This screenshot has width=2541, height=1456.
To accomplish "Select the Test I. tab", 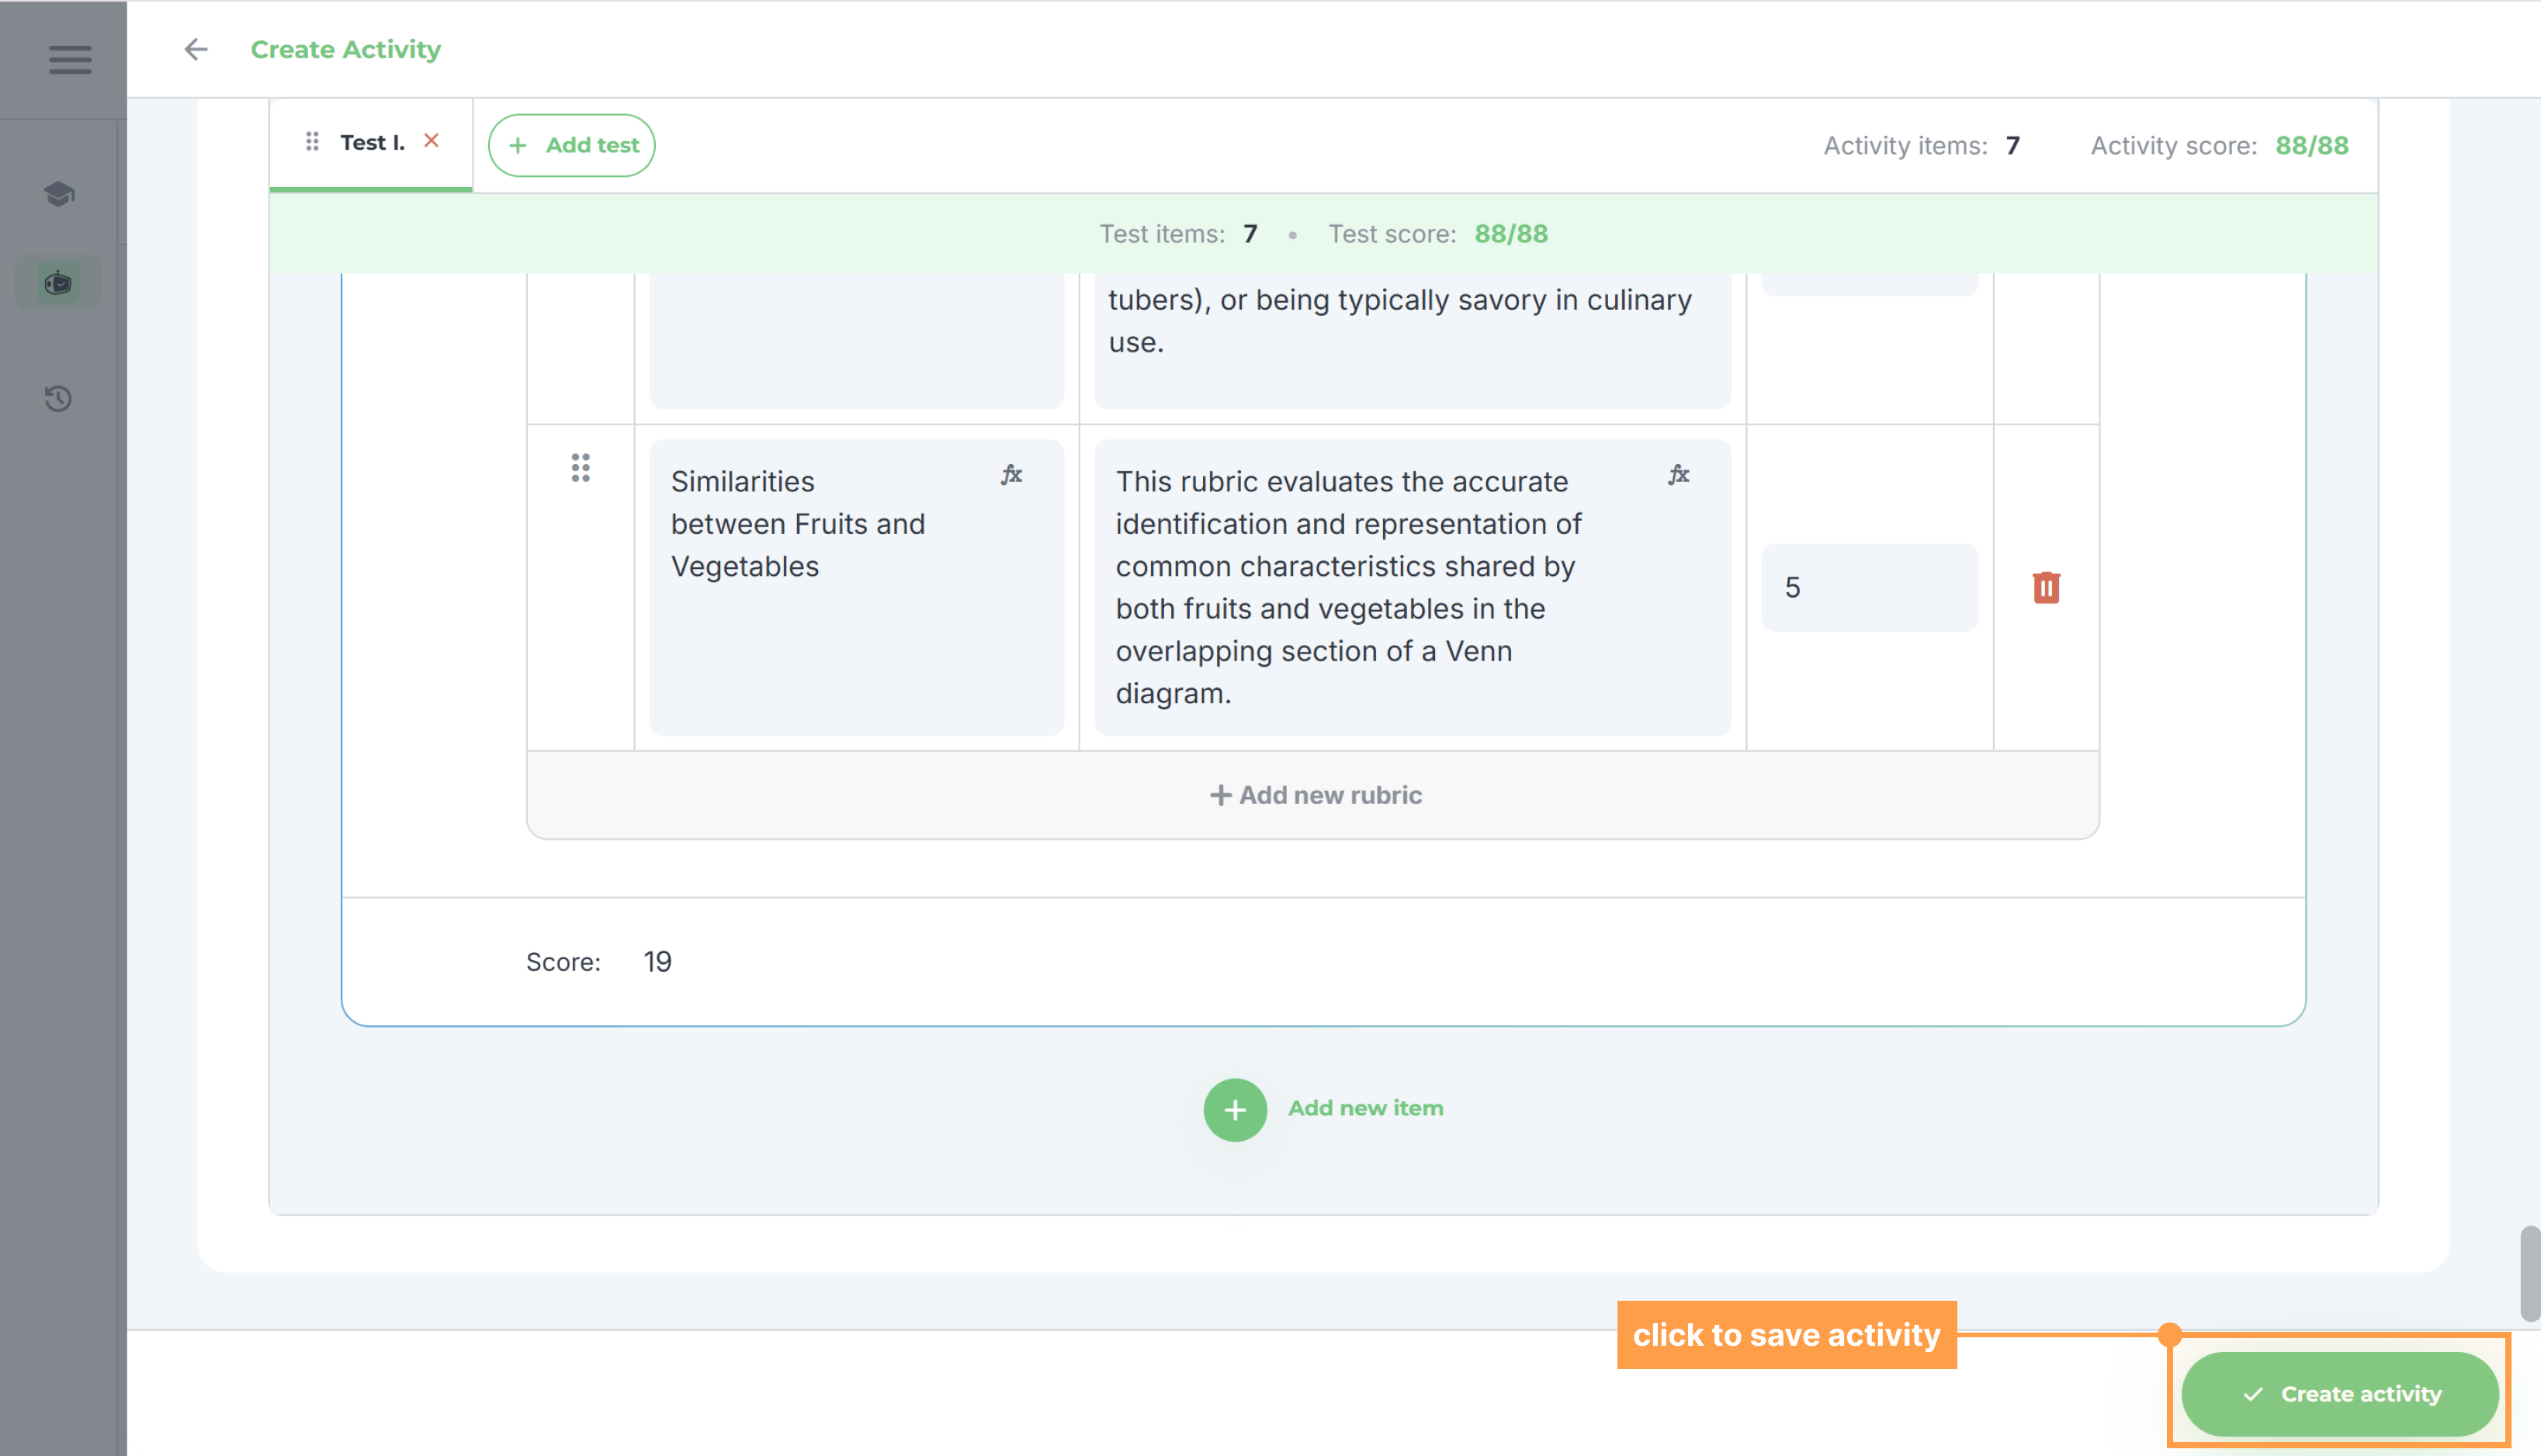I will point(371,143).
